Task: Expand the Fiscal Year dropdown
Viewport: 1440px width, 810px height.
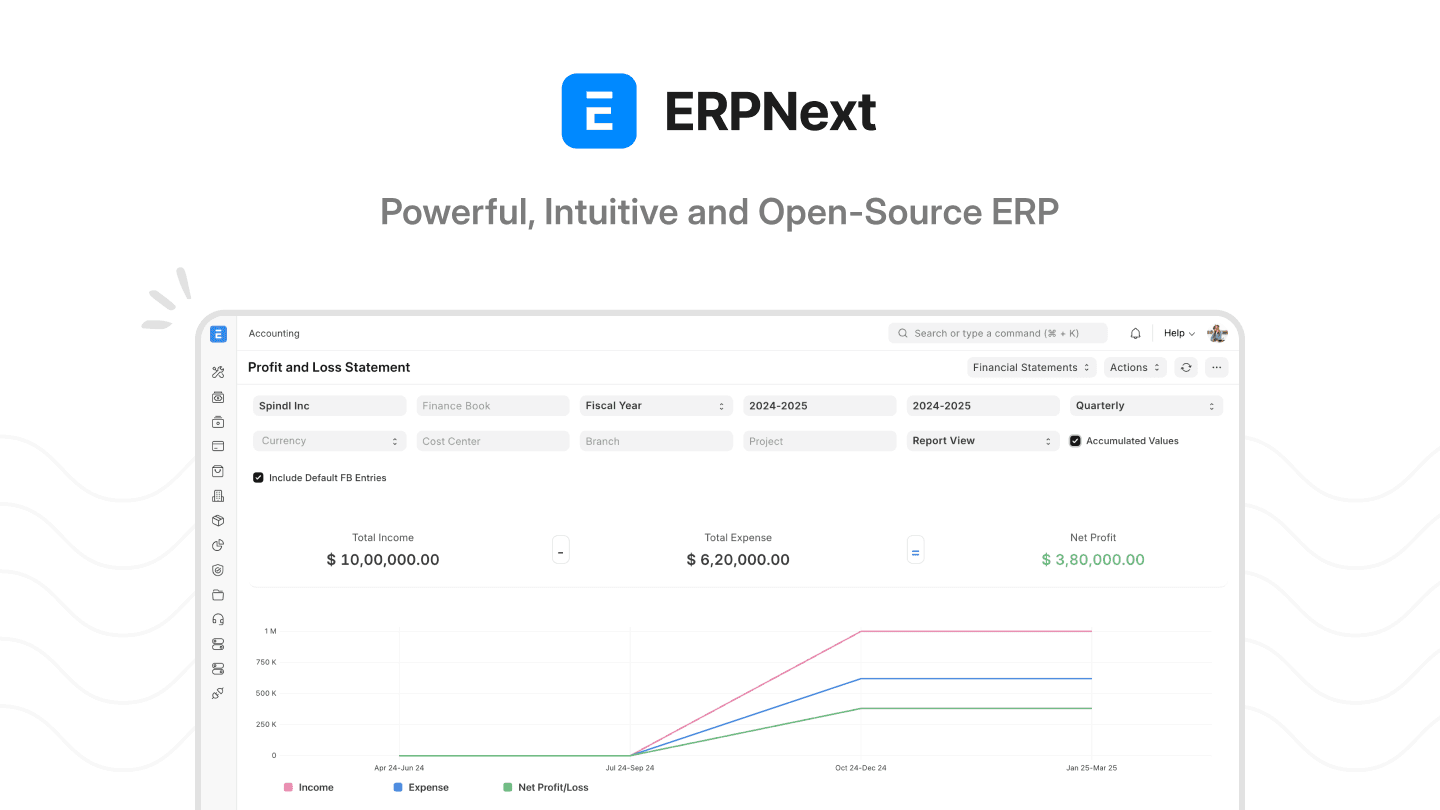Action: click(x=655, y=405)
